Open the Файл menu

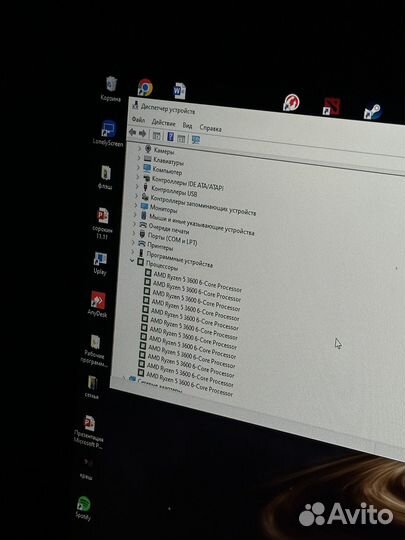tap(138, 120)
